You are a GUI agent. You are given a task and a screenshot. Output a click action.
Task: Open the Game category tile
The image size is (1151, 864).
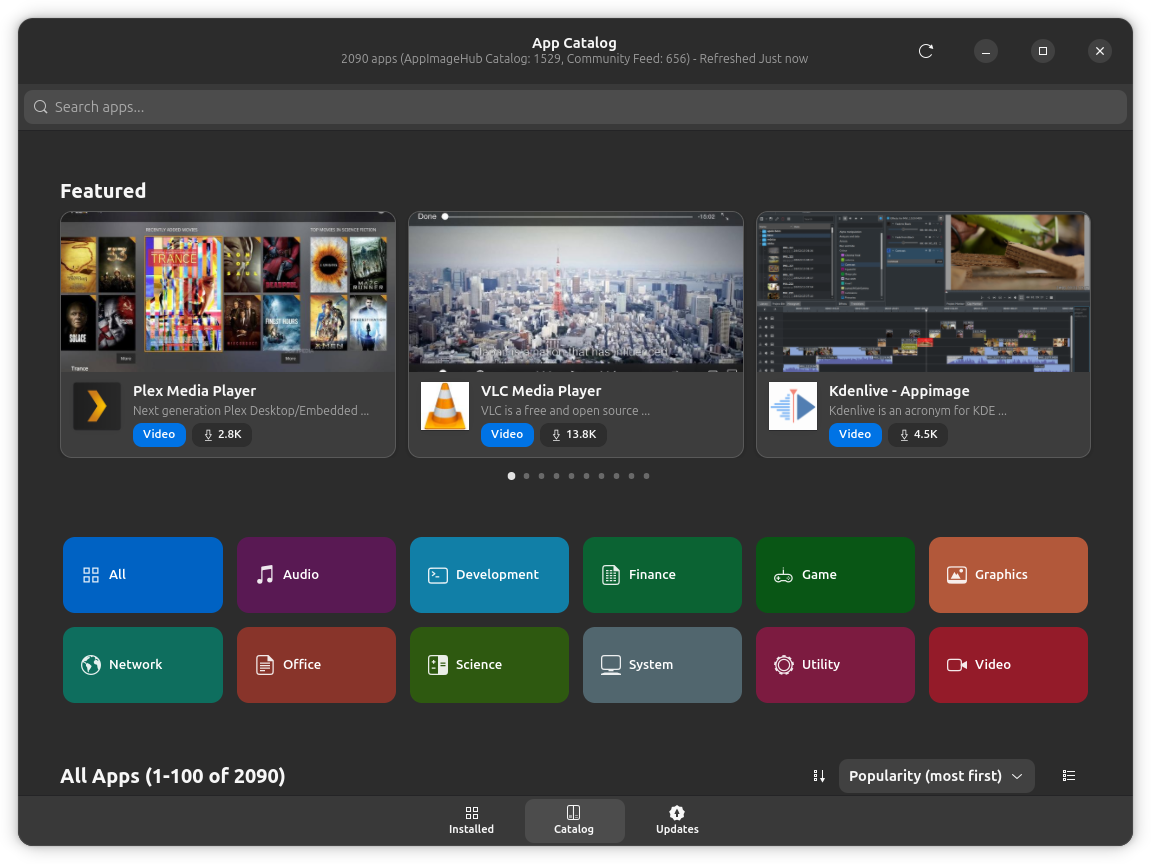click(835, 575)
